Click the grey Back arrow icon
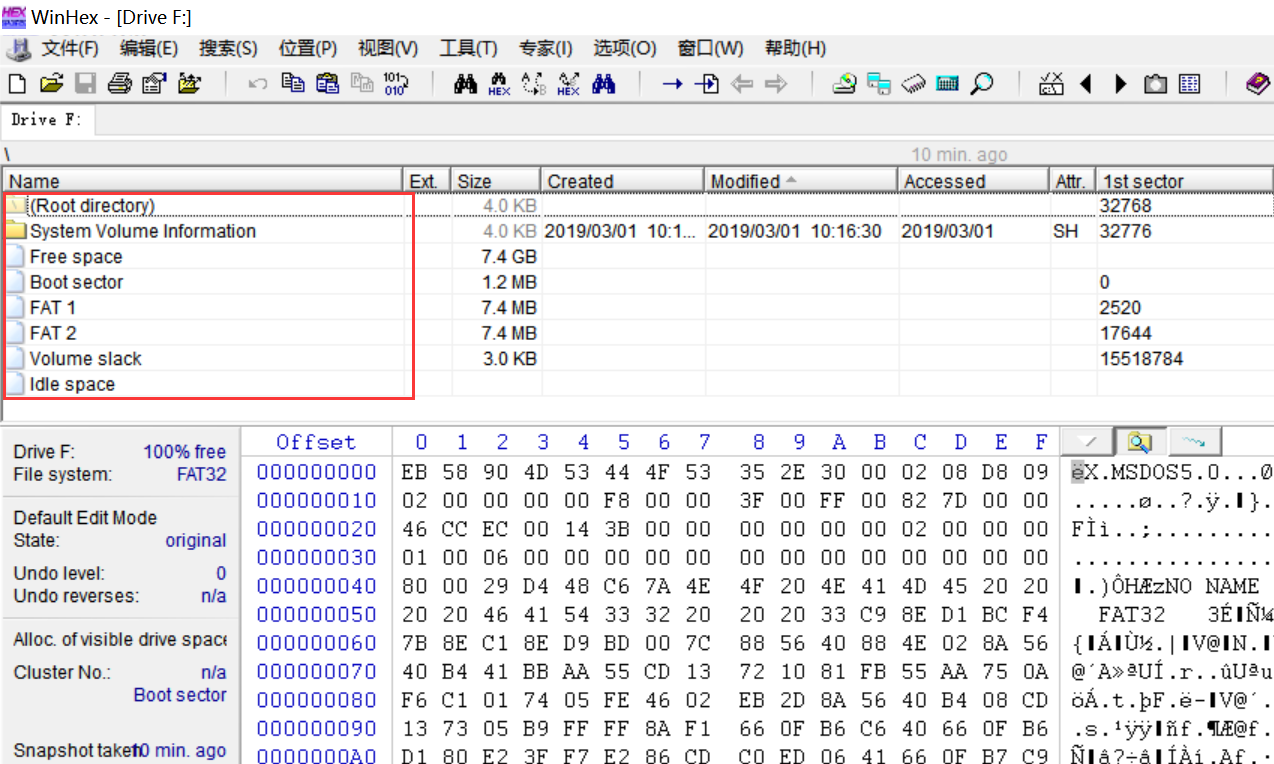 tap(741, 84)
